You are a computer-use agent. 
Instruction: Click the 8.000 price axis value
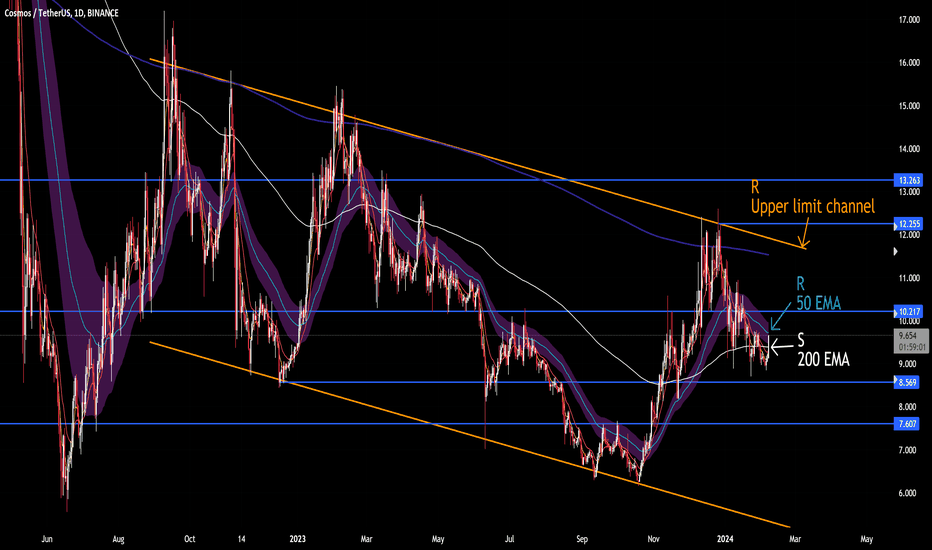(x=907, y=407)
